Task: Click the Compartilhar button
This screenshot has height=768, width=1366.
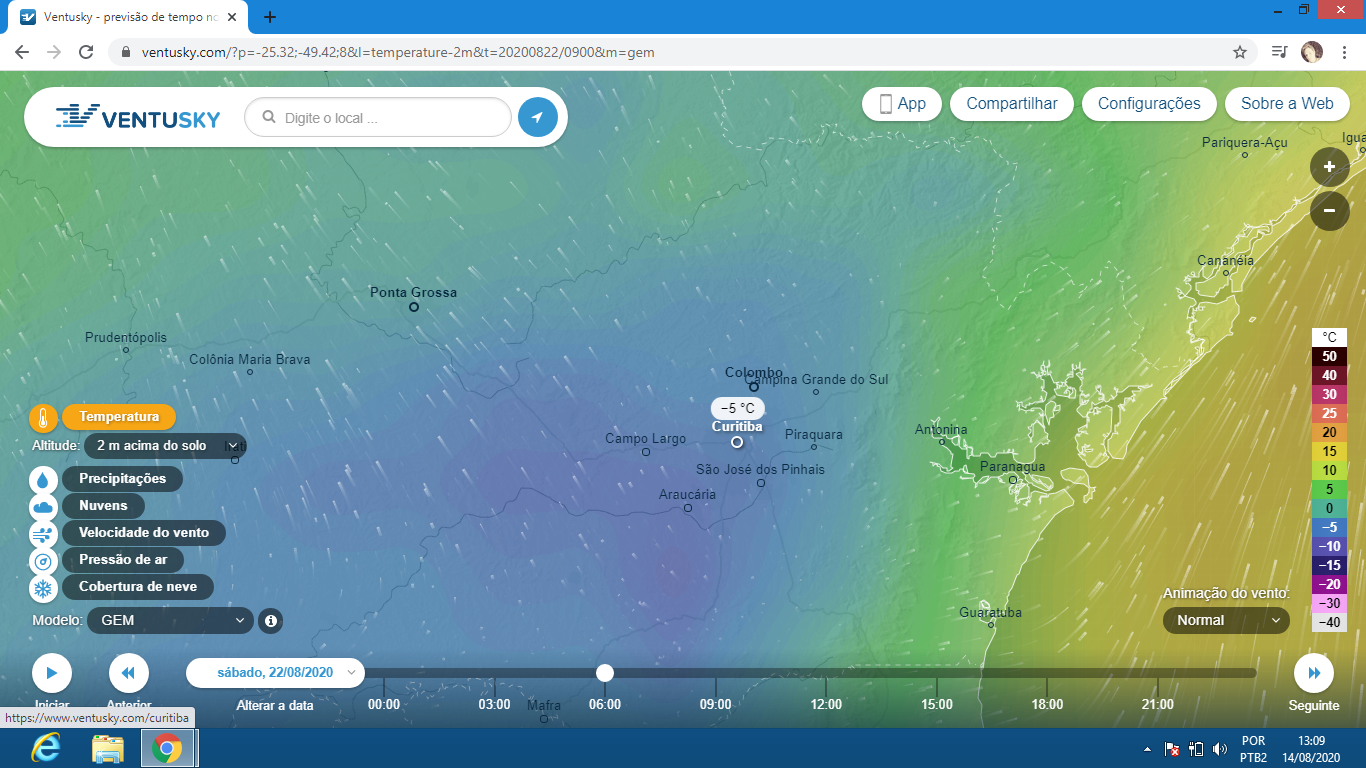Action: [1012, 104]
